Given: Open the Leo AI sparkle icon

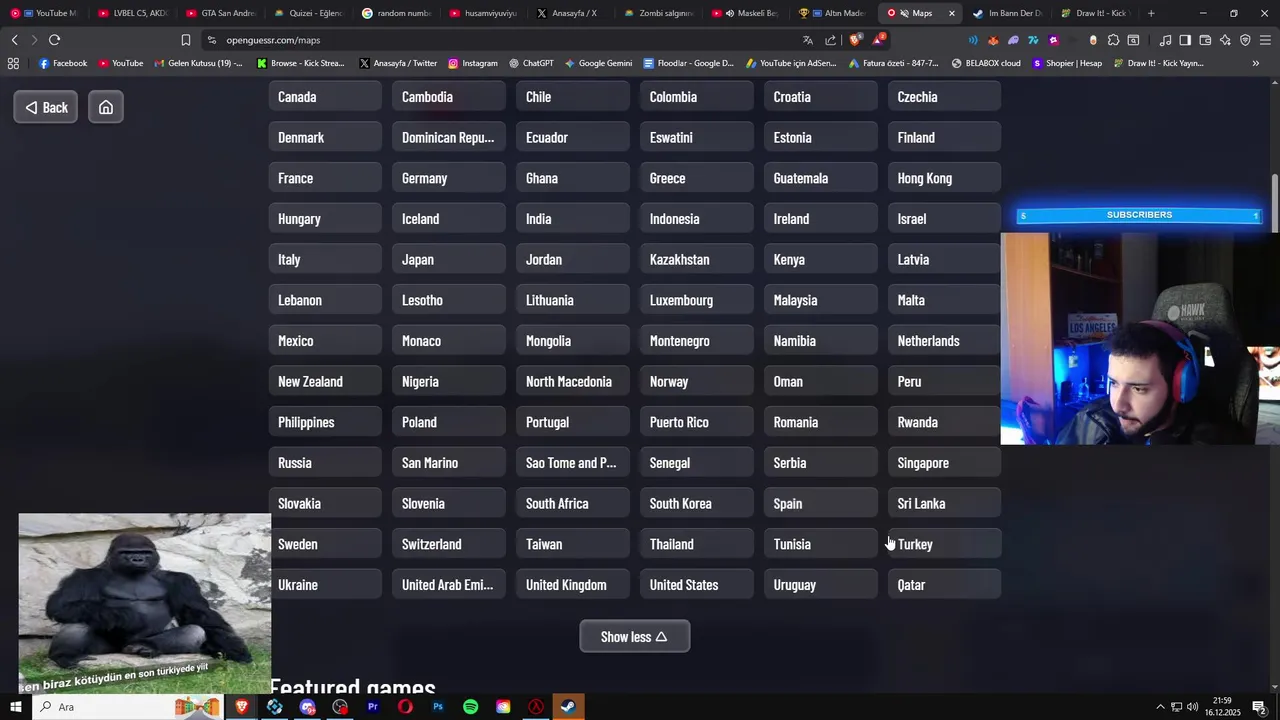Looking at the screenshot, I should point(1225,40).
